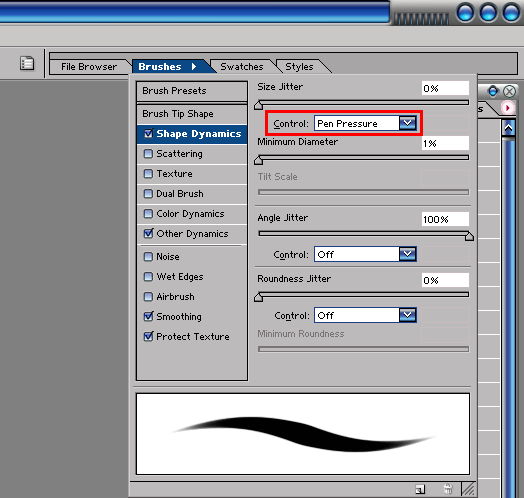The image size is (524, 498).
Task: Uncheck the Shape Dynamics checkbox
Action: click(x=148, y=134)
